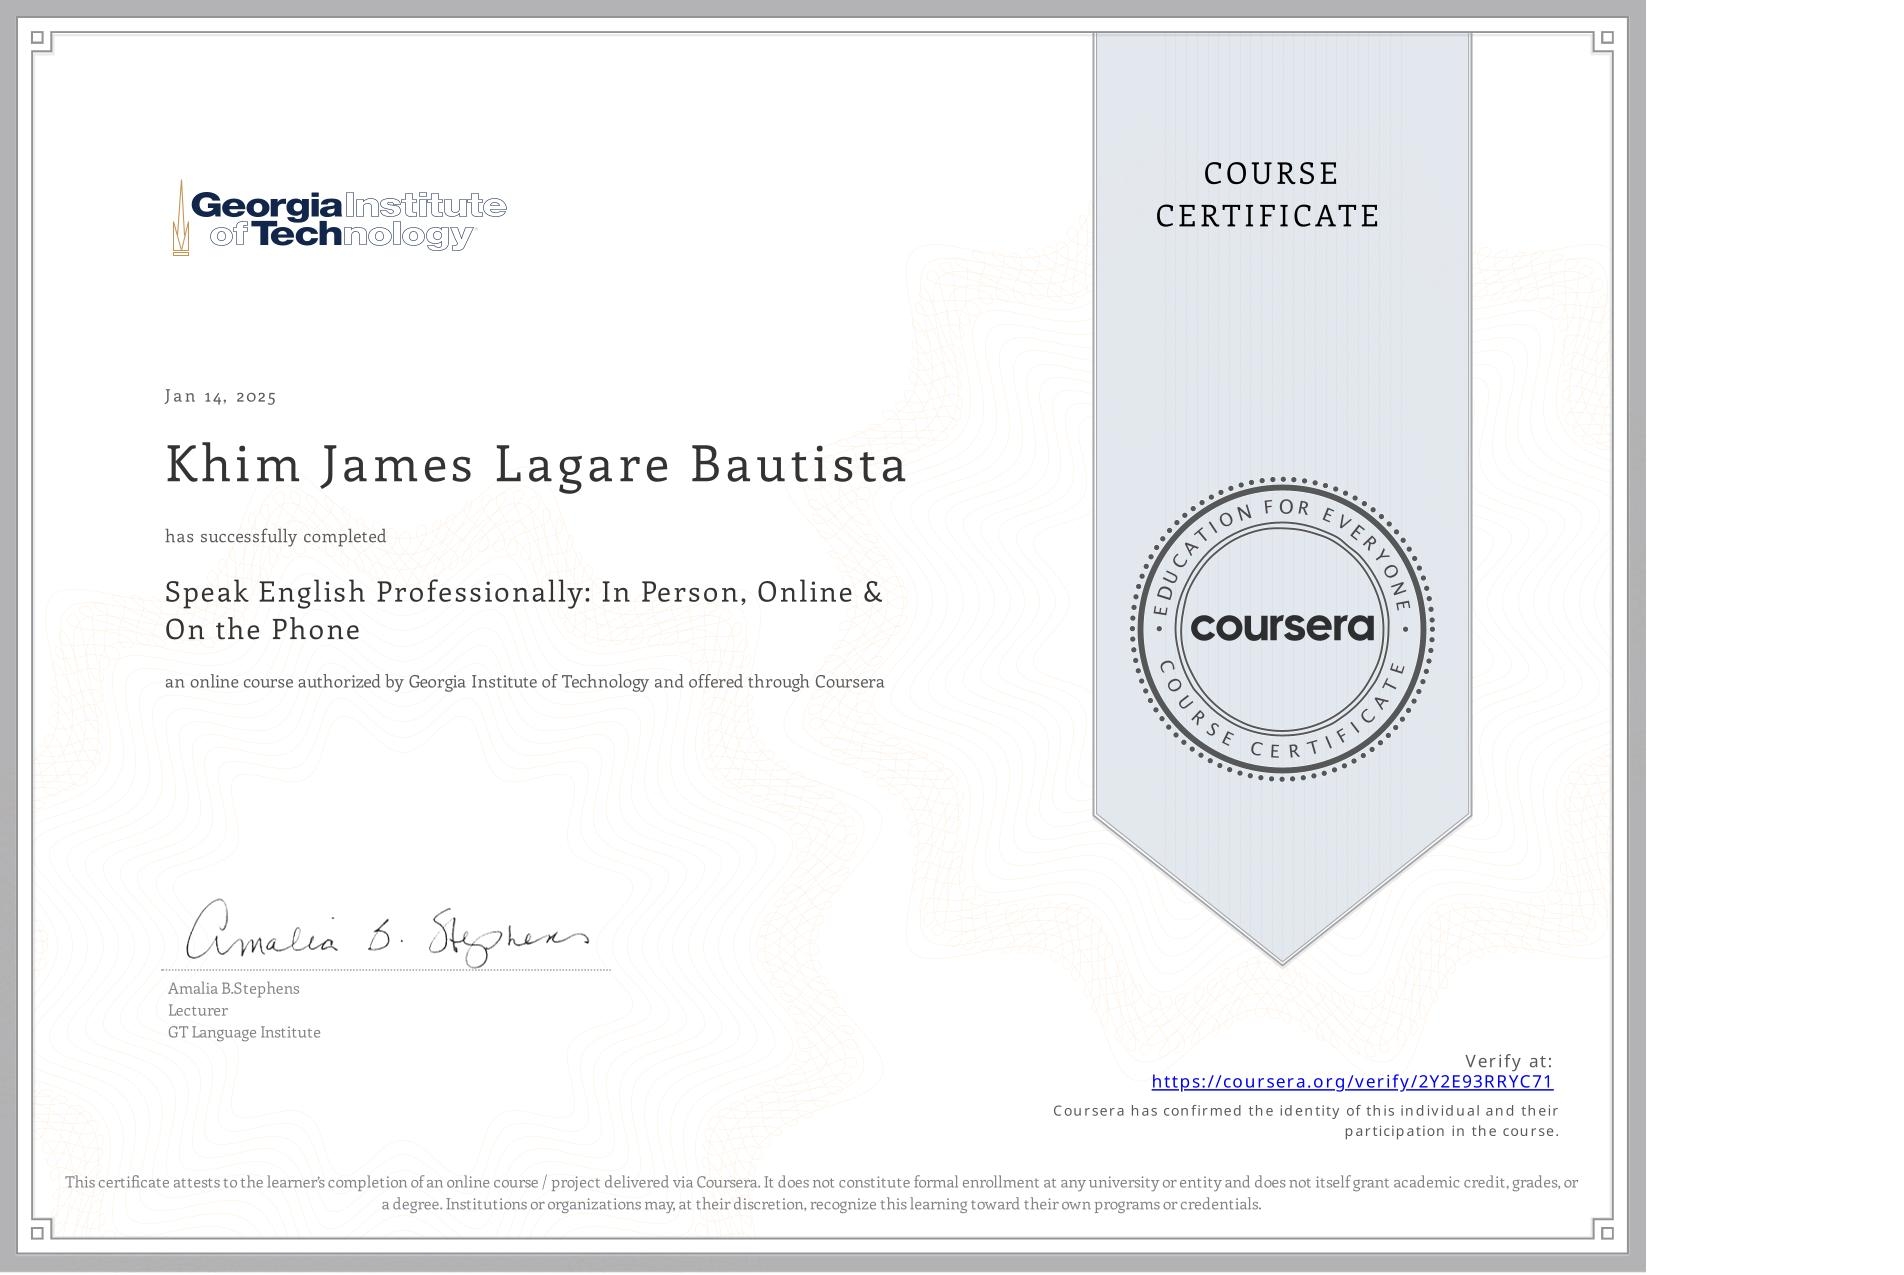Open the coursera.org verify link
1904x1275 pixels.
click(x=1352, y=1081)
